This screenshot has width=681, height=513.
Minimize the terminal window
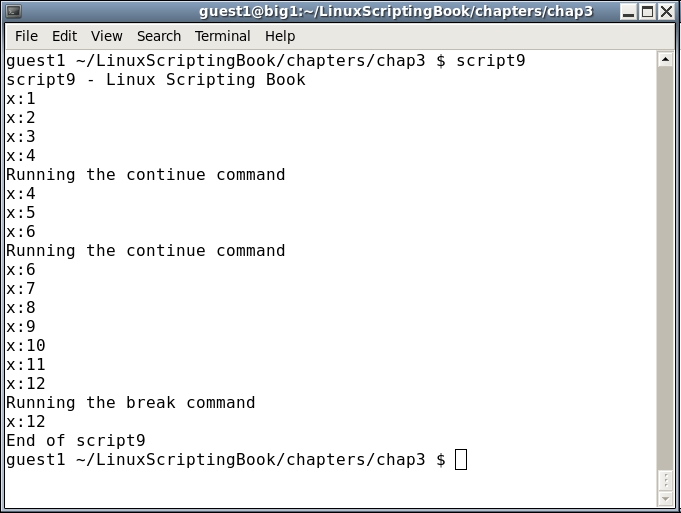[626, 12]
